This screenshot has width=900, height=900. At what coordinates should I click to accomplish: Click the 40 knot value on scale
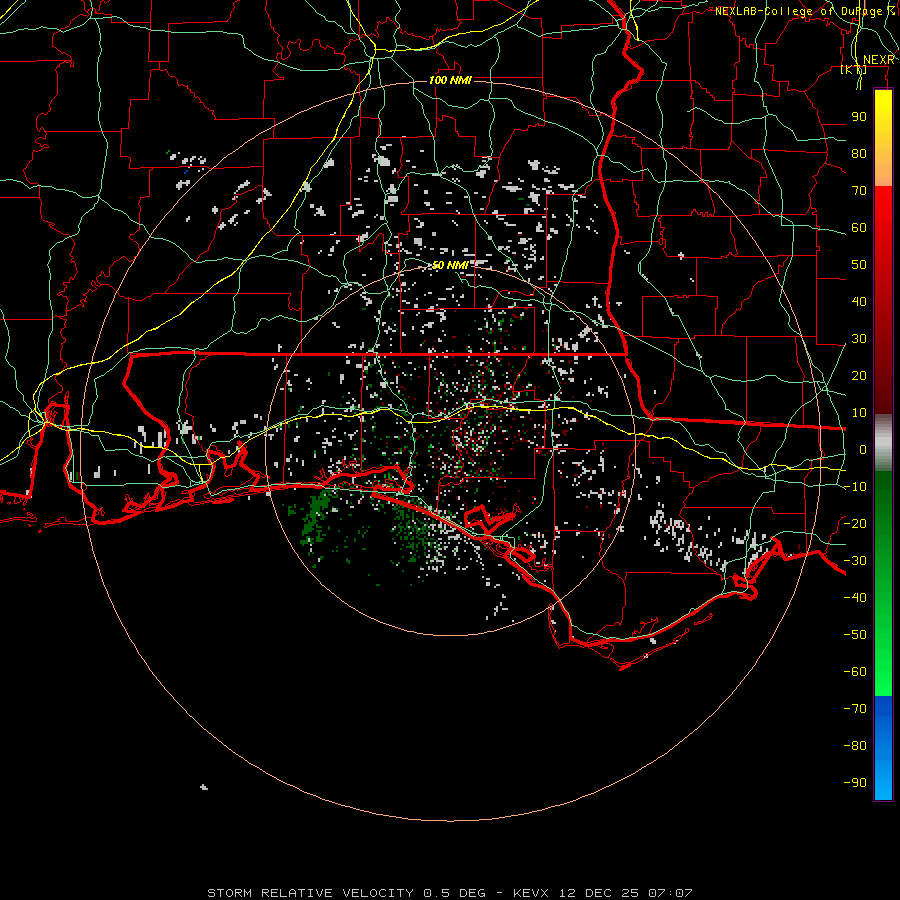(859, 302)
